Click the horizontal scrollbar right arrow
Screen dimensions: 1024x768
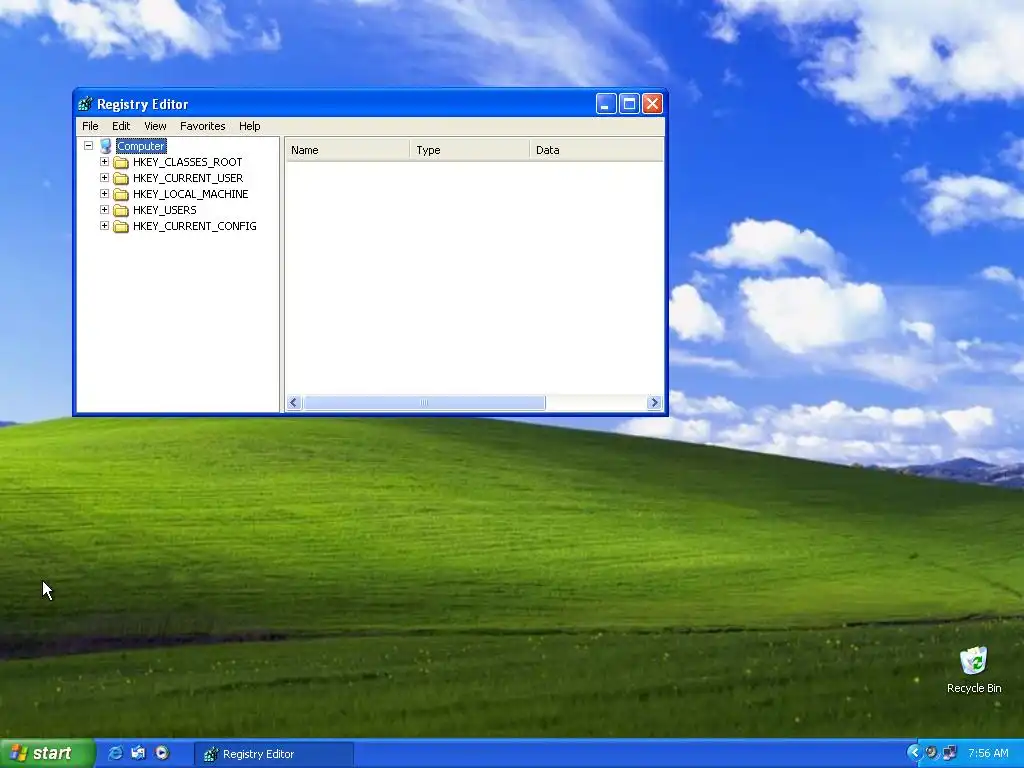click(x=654, y=403)
